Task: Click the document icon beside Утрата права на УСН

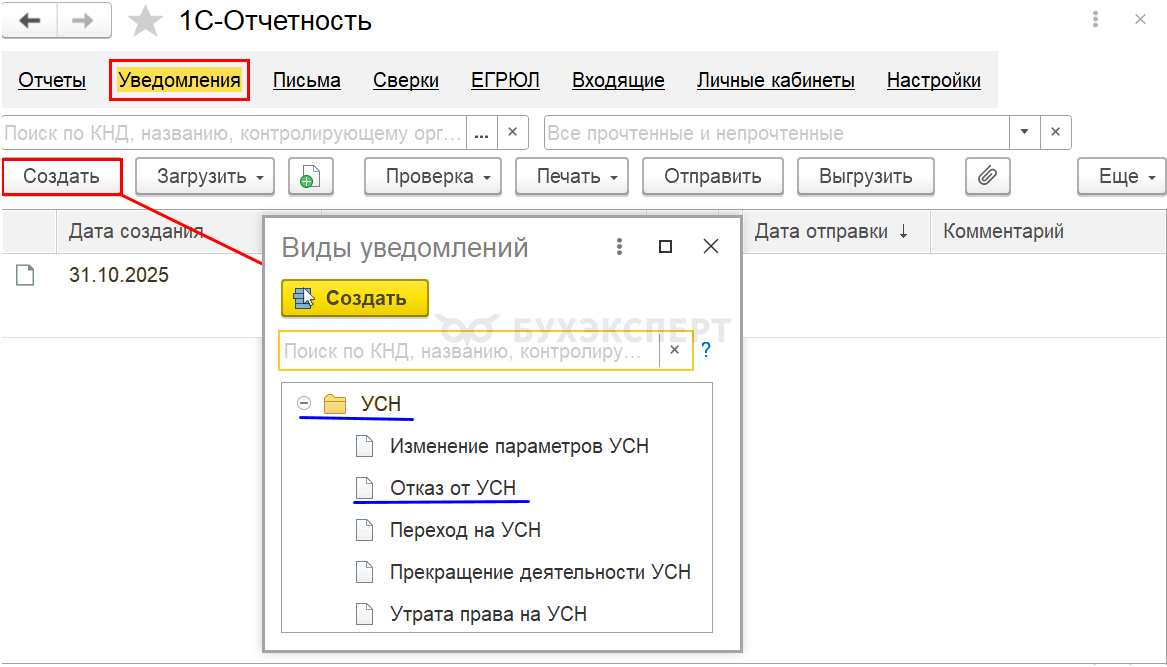Action: pos(364,614)
